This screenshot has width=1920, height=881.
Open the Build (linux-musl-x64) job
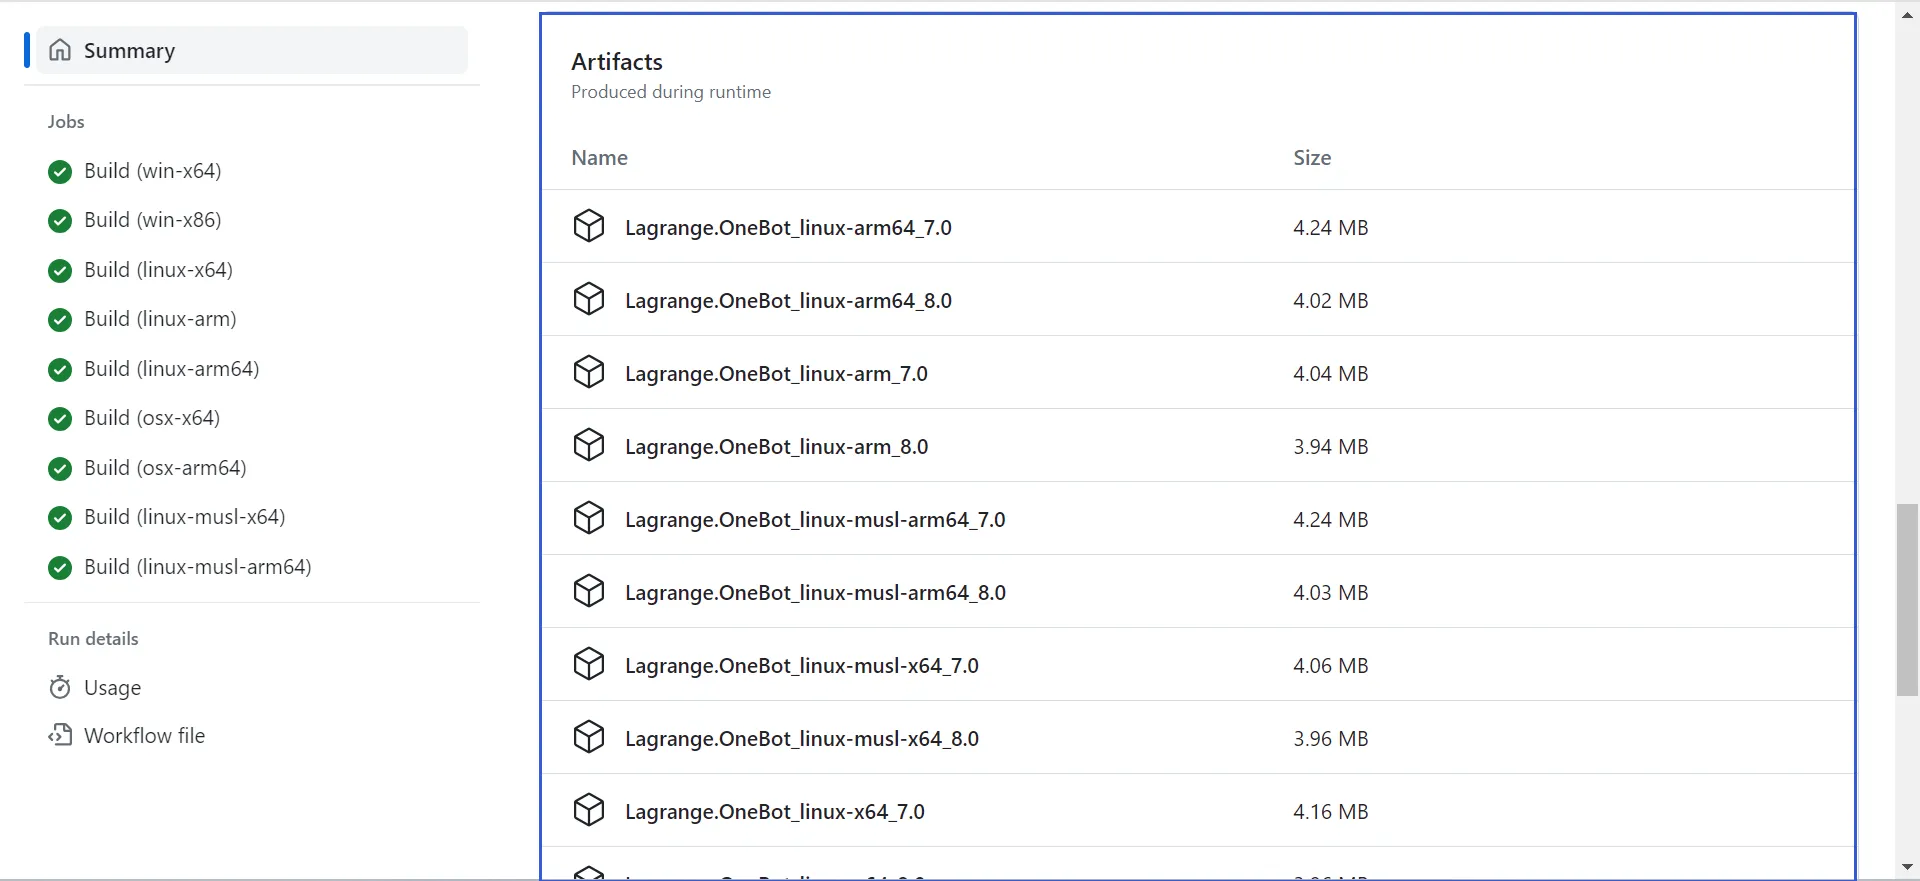click(185, 517)
